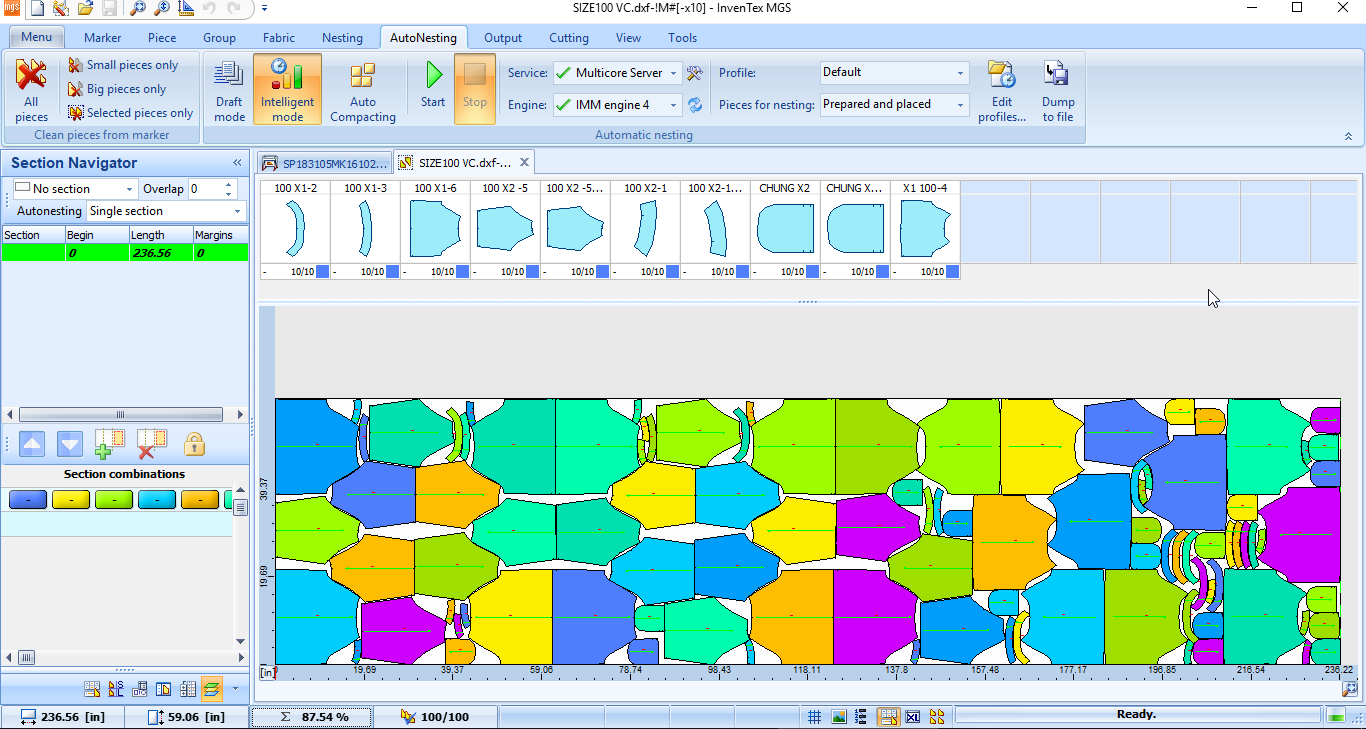Switch to Fabric ribbon tab

pos(279,38)
